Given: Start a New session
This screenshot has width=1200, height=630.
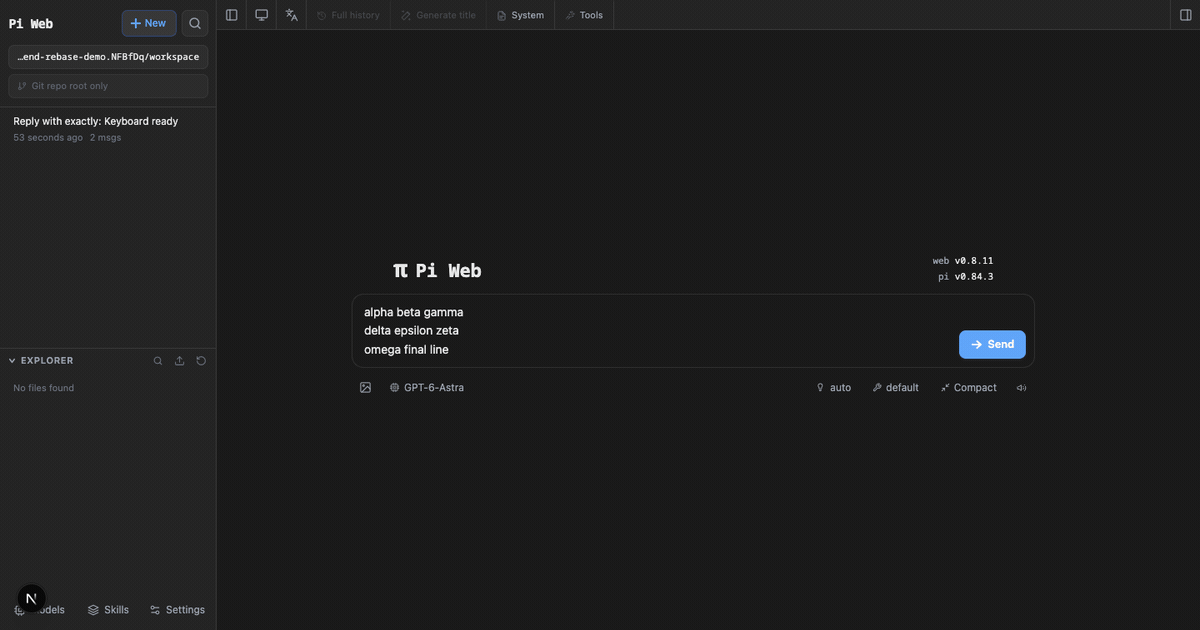Looking at the screenshot, I should click(149, 23).
